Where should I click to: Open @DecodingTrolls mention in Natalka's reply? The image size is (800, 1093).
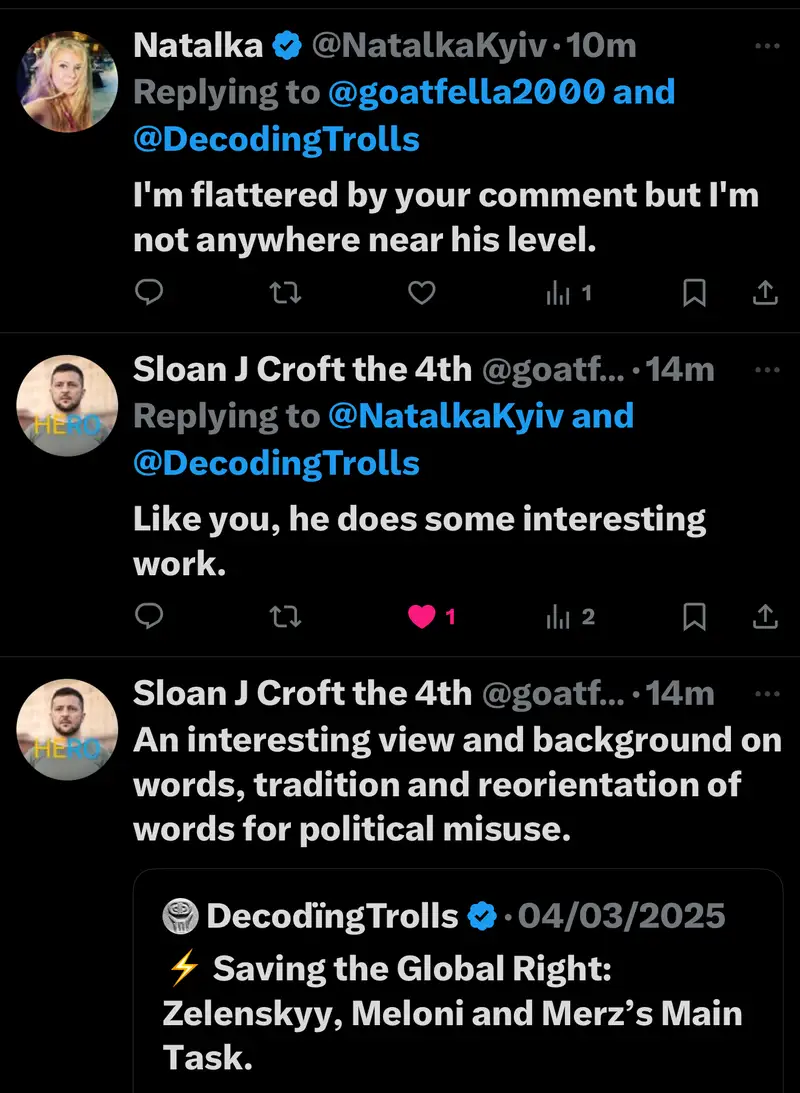[x=276, y=139]
